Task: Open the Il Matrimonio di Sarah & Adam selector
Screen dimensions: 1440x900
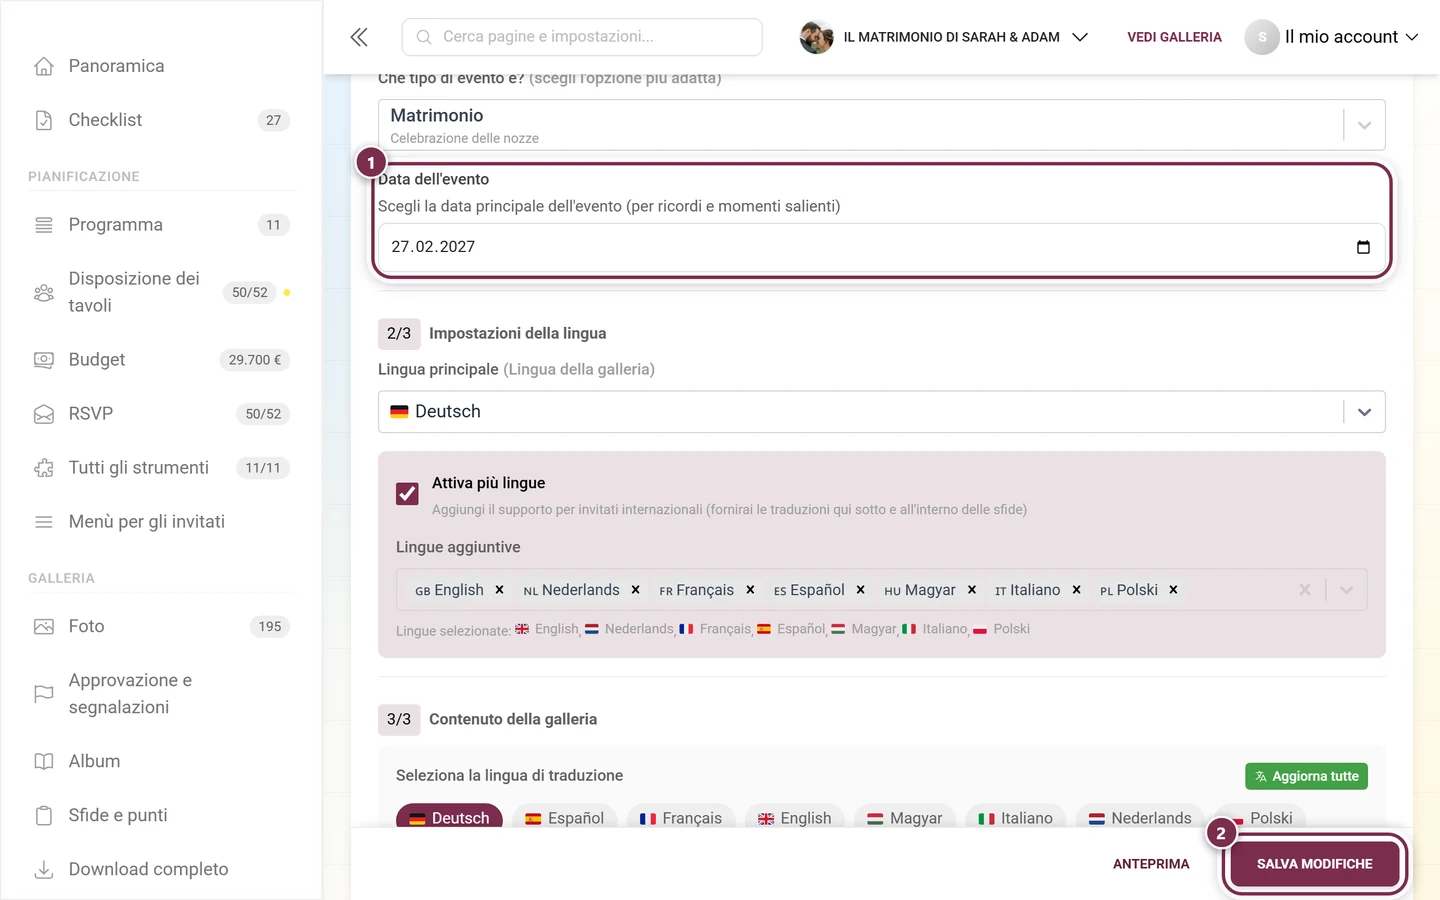Action: (x=944, y=37)
